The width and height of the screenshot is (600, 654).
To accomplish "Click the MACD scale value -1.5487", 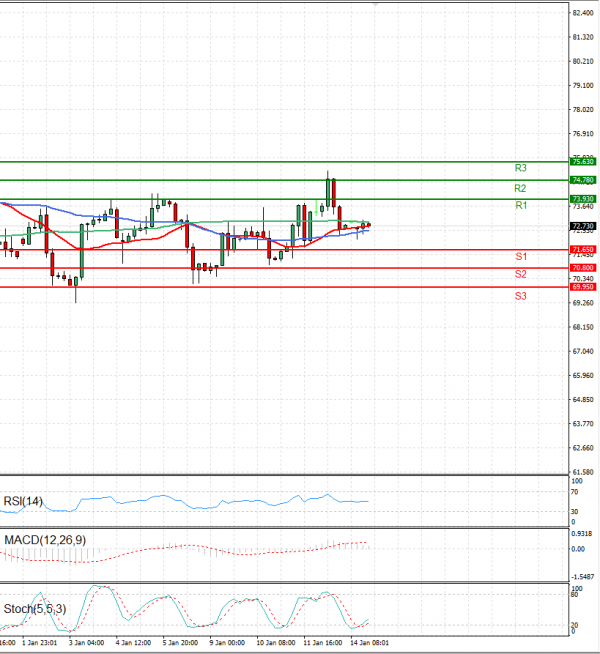I will (581, 577).
